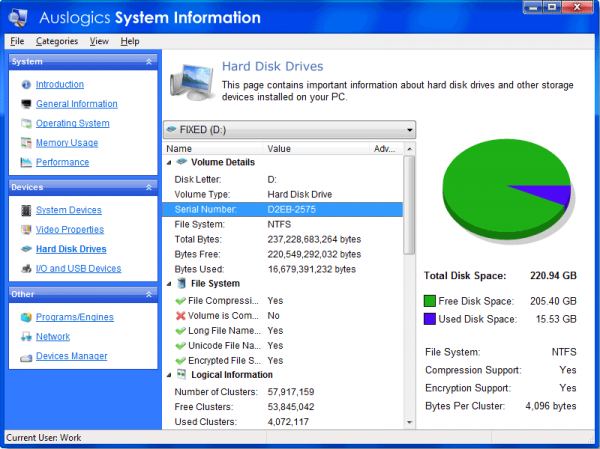Click the General Information monitor icon
Image resolution: width=600 pixels, height=449 pixels.
[26, 104]
